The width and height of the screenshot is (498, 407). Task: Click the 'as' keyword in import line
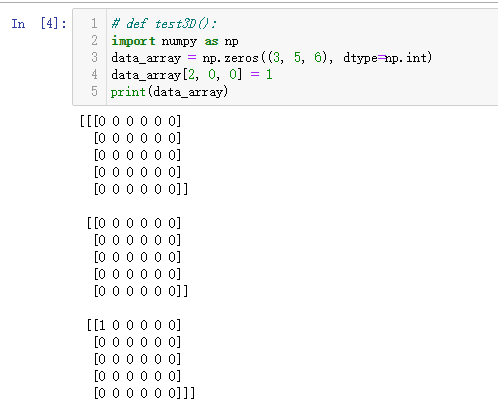211,42
